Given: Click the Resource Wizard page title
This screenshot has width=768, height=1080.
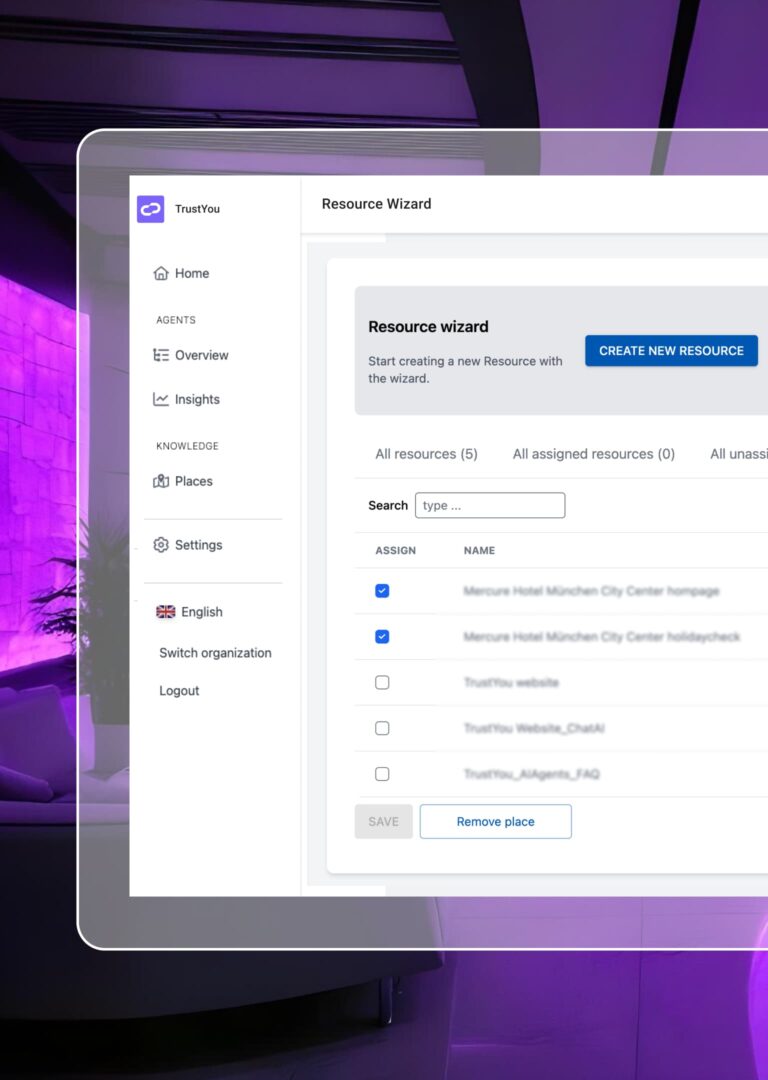Looking at the screenshot, I should point(377,204).
